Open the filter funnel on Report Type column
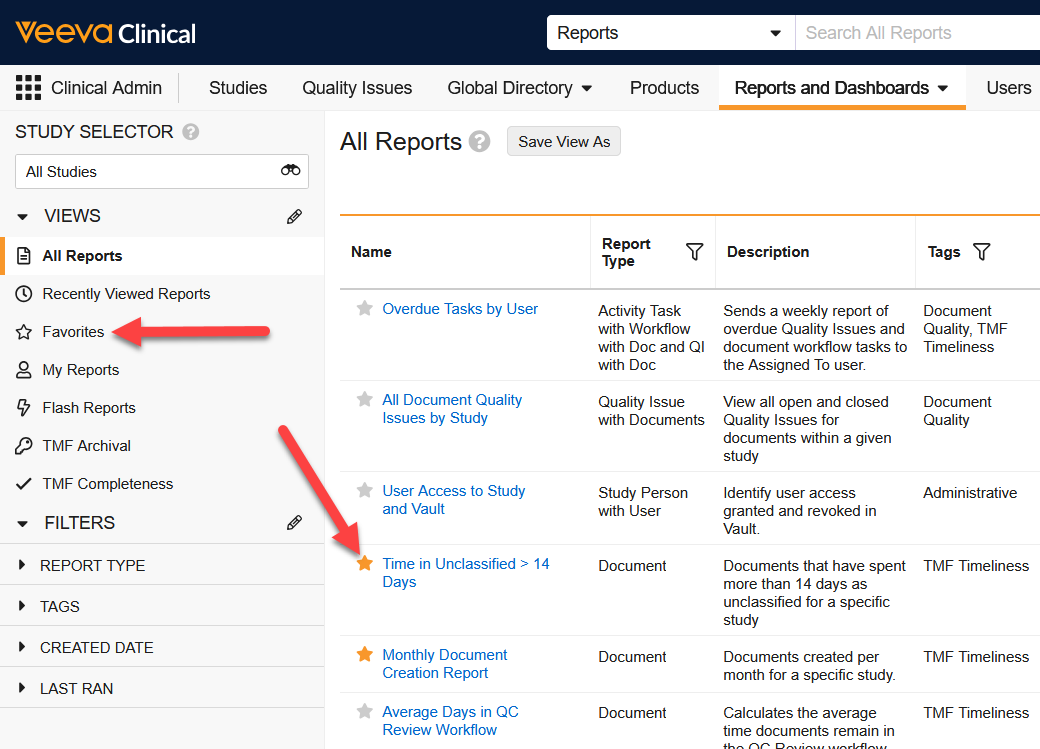 (694, 252)
